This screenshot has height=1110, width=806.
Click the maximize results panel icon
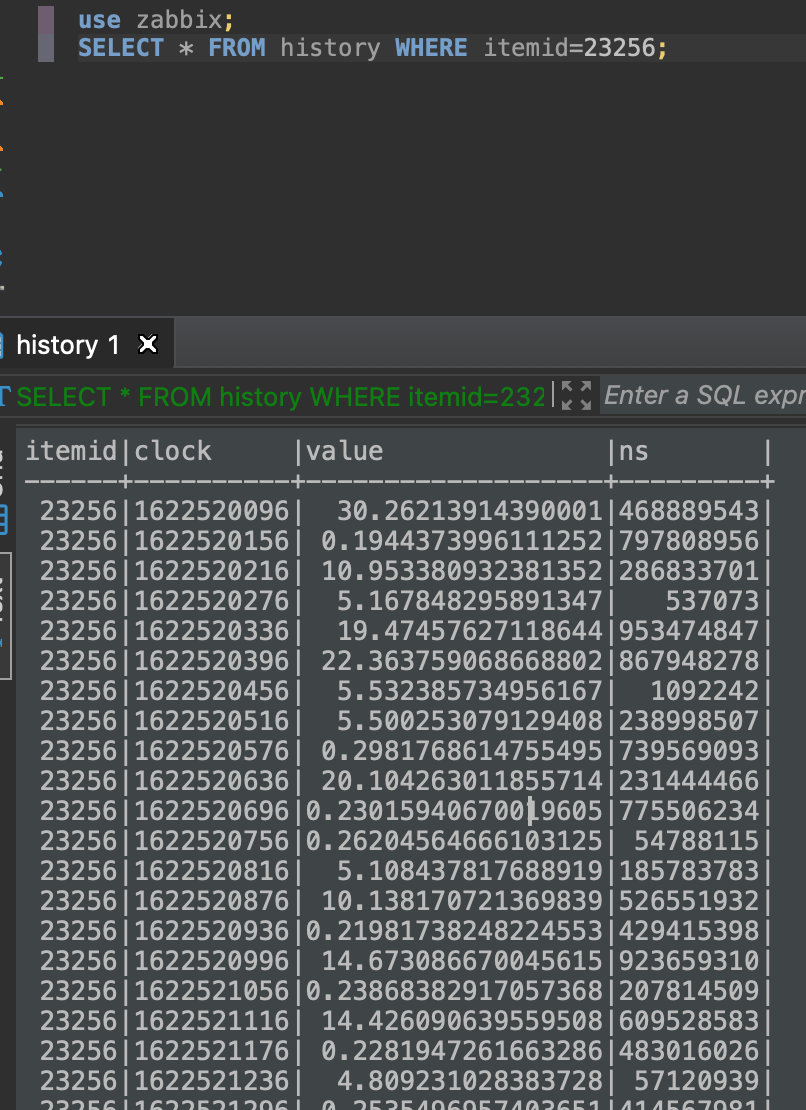[x=576, y=395]
